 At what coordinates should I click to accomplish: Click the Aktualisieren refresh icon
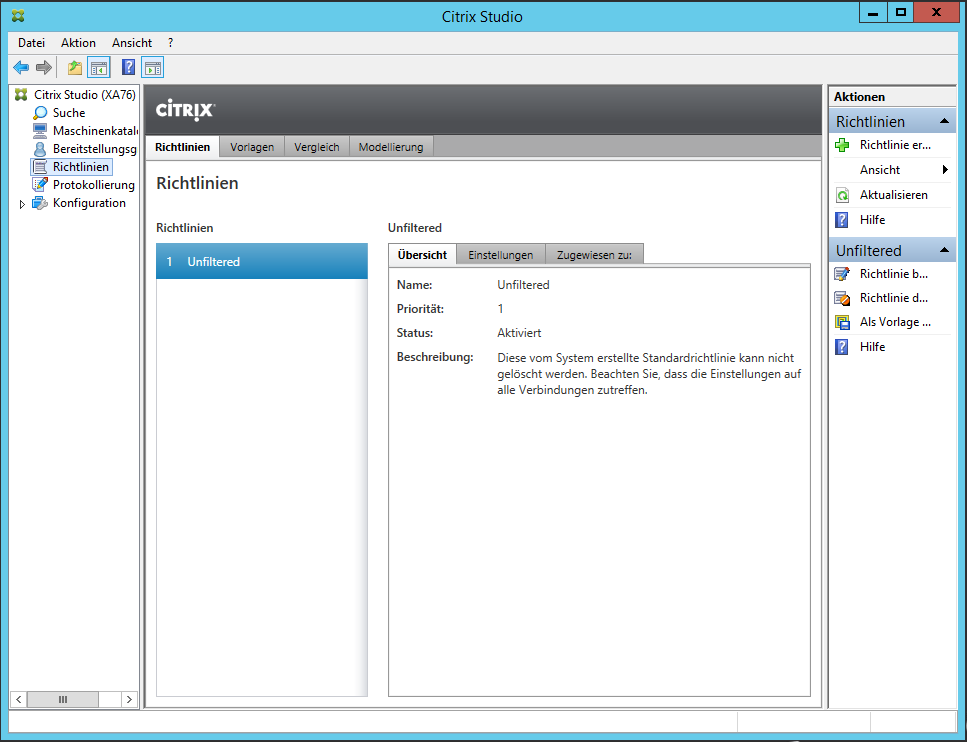(x=842, y=195)
